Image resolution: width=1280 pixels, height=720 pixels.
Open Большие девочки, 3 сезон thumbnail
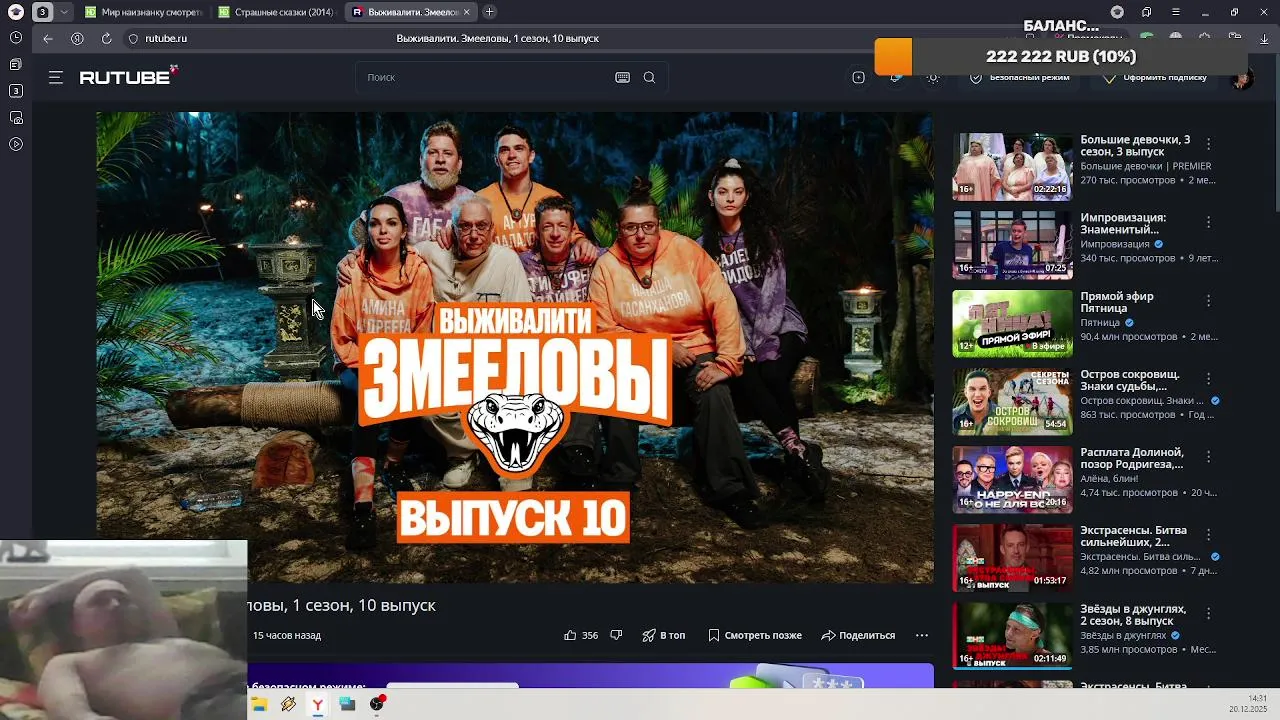click(1012, 166)
